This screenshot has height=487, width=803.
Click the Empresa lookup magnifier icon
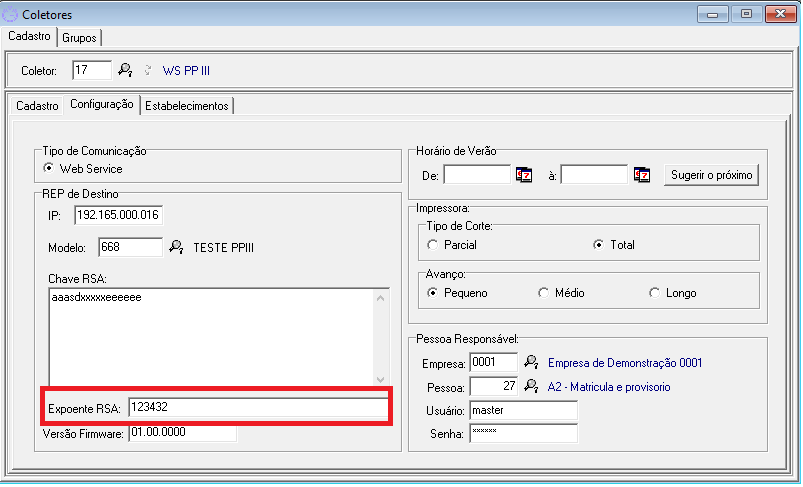coord(531,362)
